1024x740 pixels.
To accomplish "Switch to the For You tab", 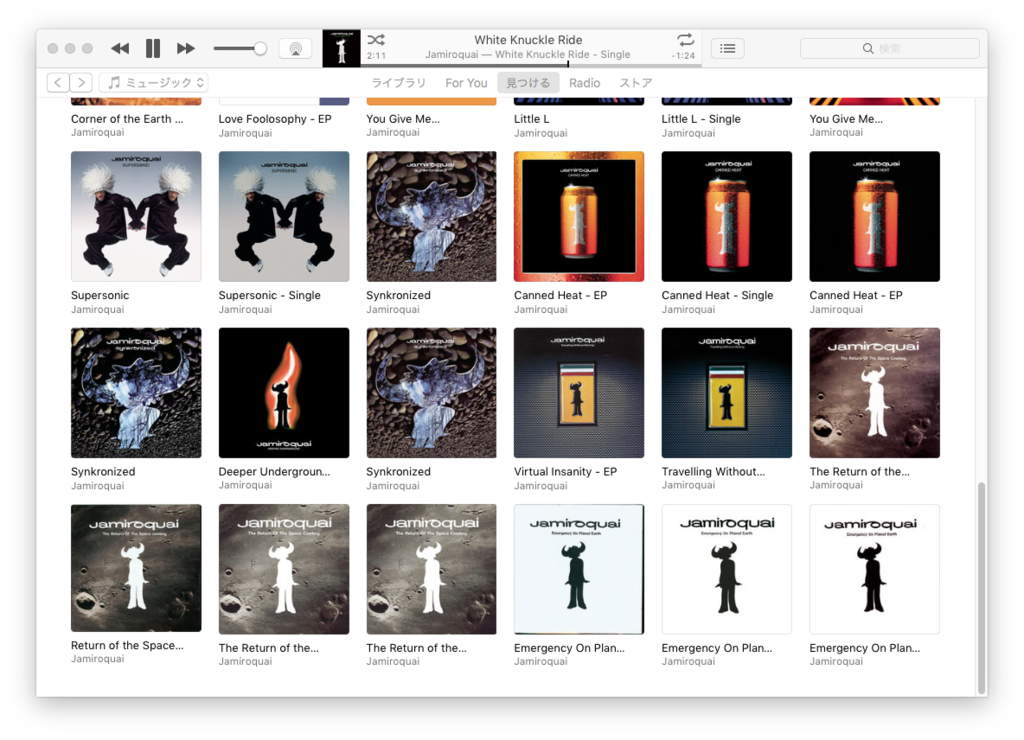I will (x=466, y=83).
